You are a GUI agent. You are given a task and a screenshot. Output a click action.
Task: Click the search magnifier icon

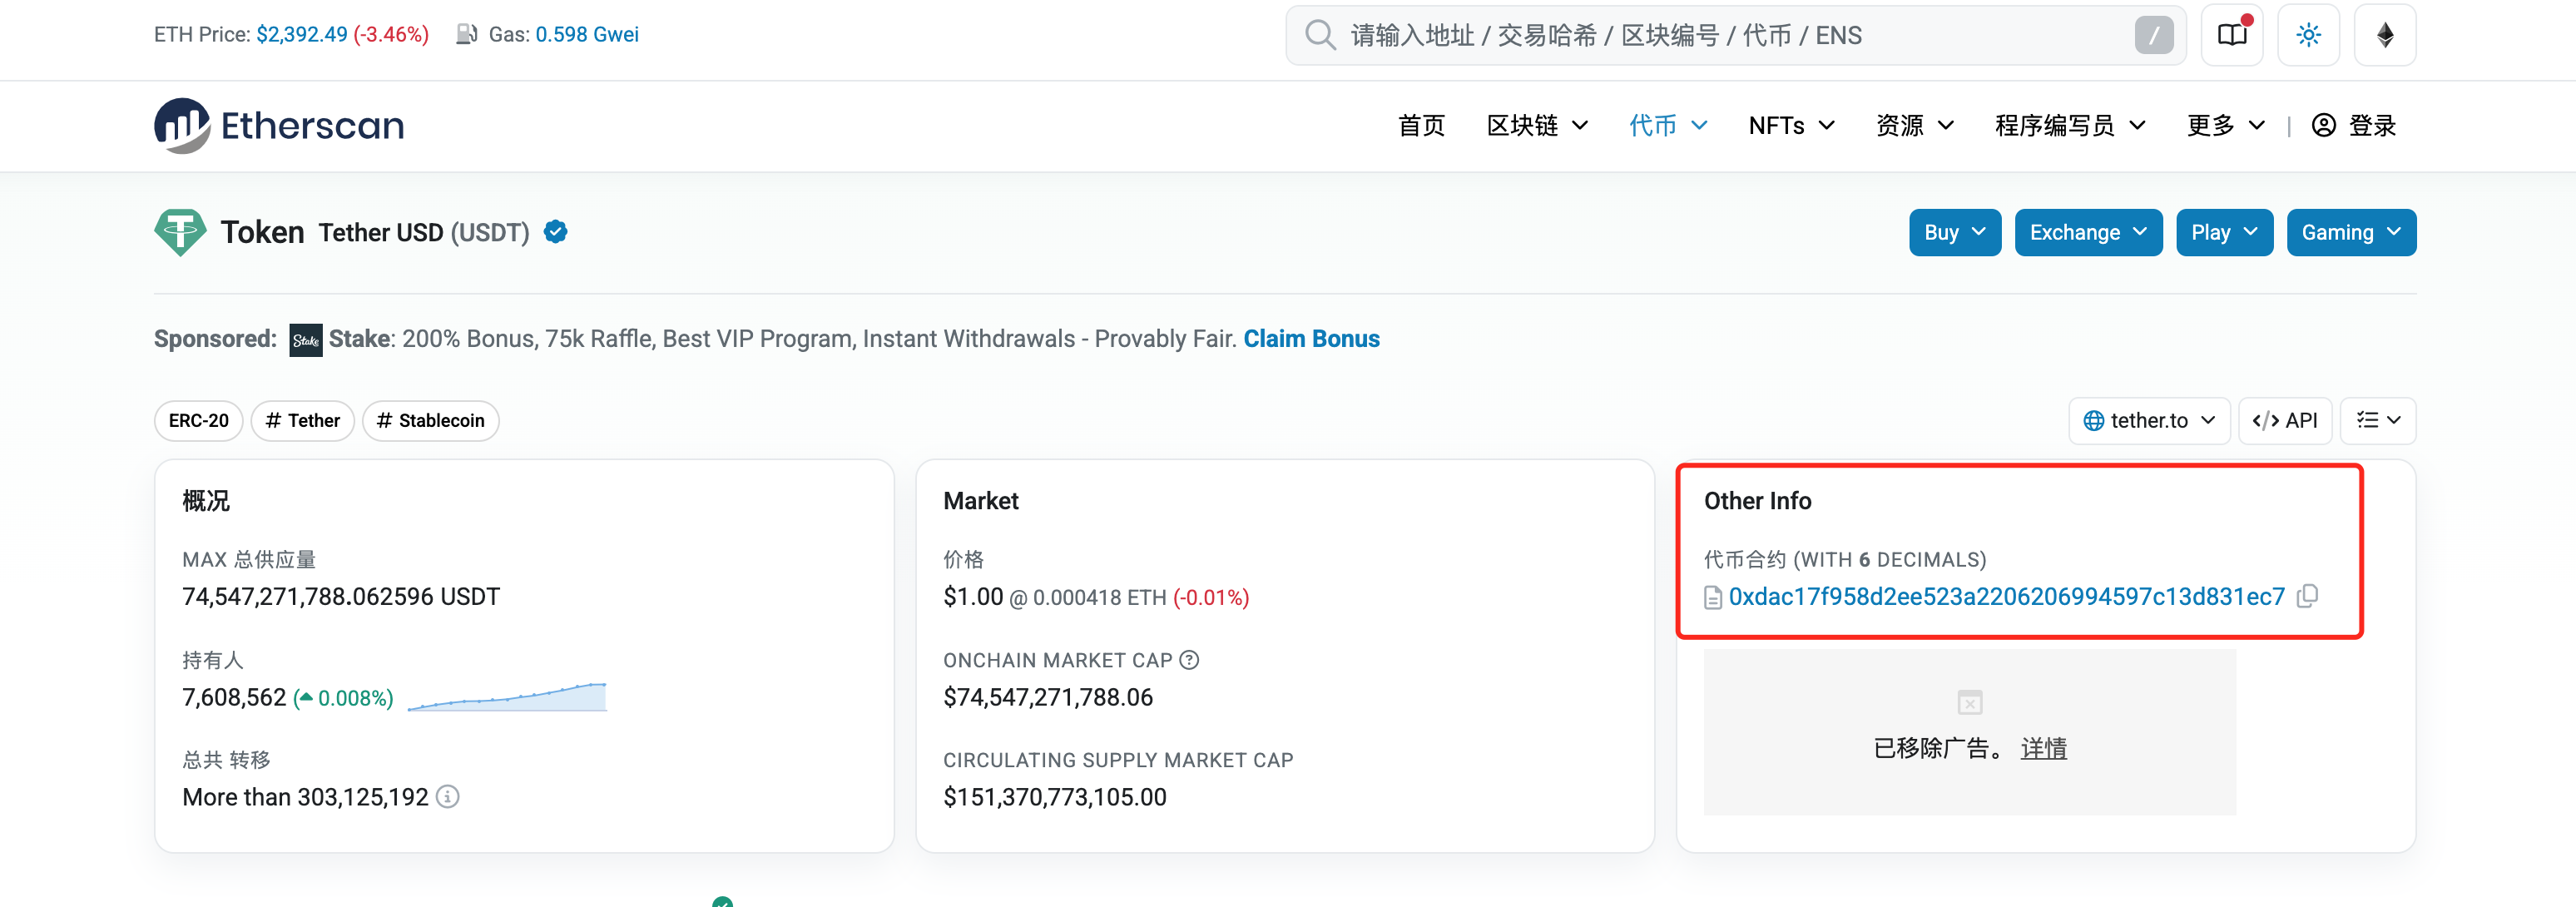click(x=1320, y=35)
